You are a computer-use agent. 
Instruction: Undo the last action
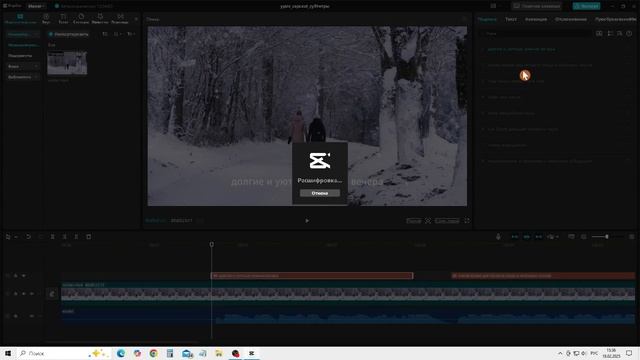pos(28,237)
